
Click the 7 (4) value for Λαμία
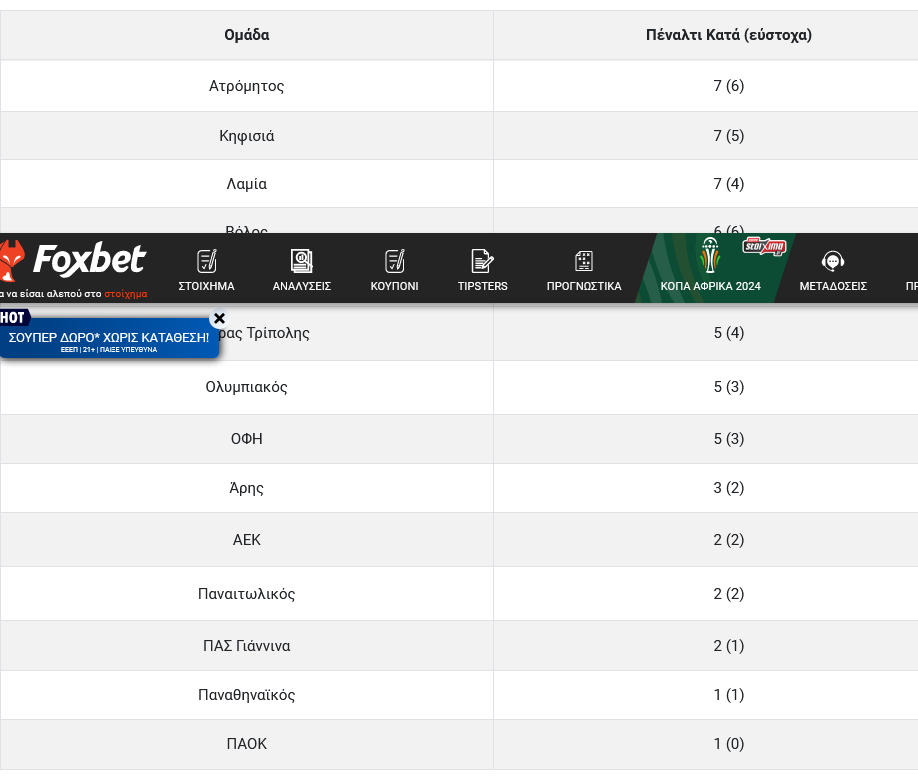pyautogui.click(x=729, y=184)
